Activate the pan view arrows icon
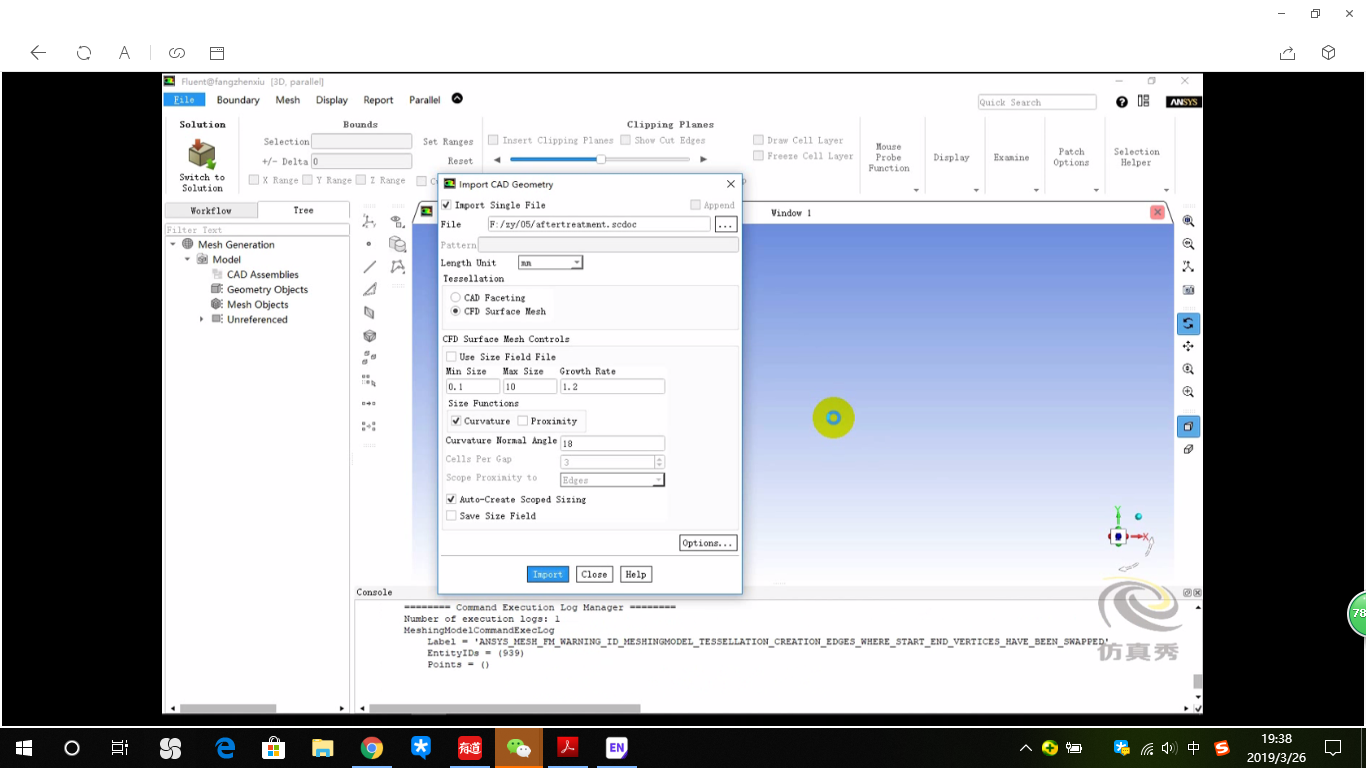Screen dimensions: 1366x768 point(1188,347)
